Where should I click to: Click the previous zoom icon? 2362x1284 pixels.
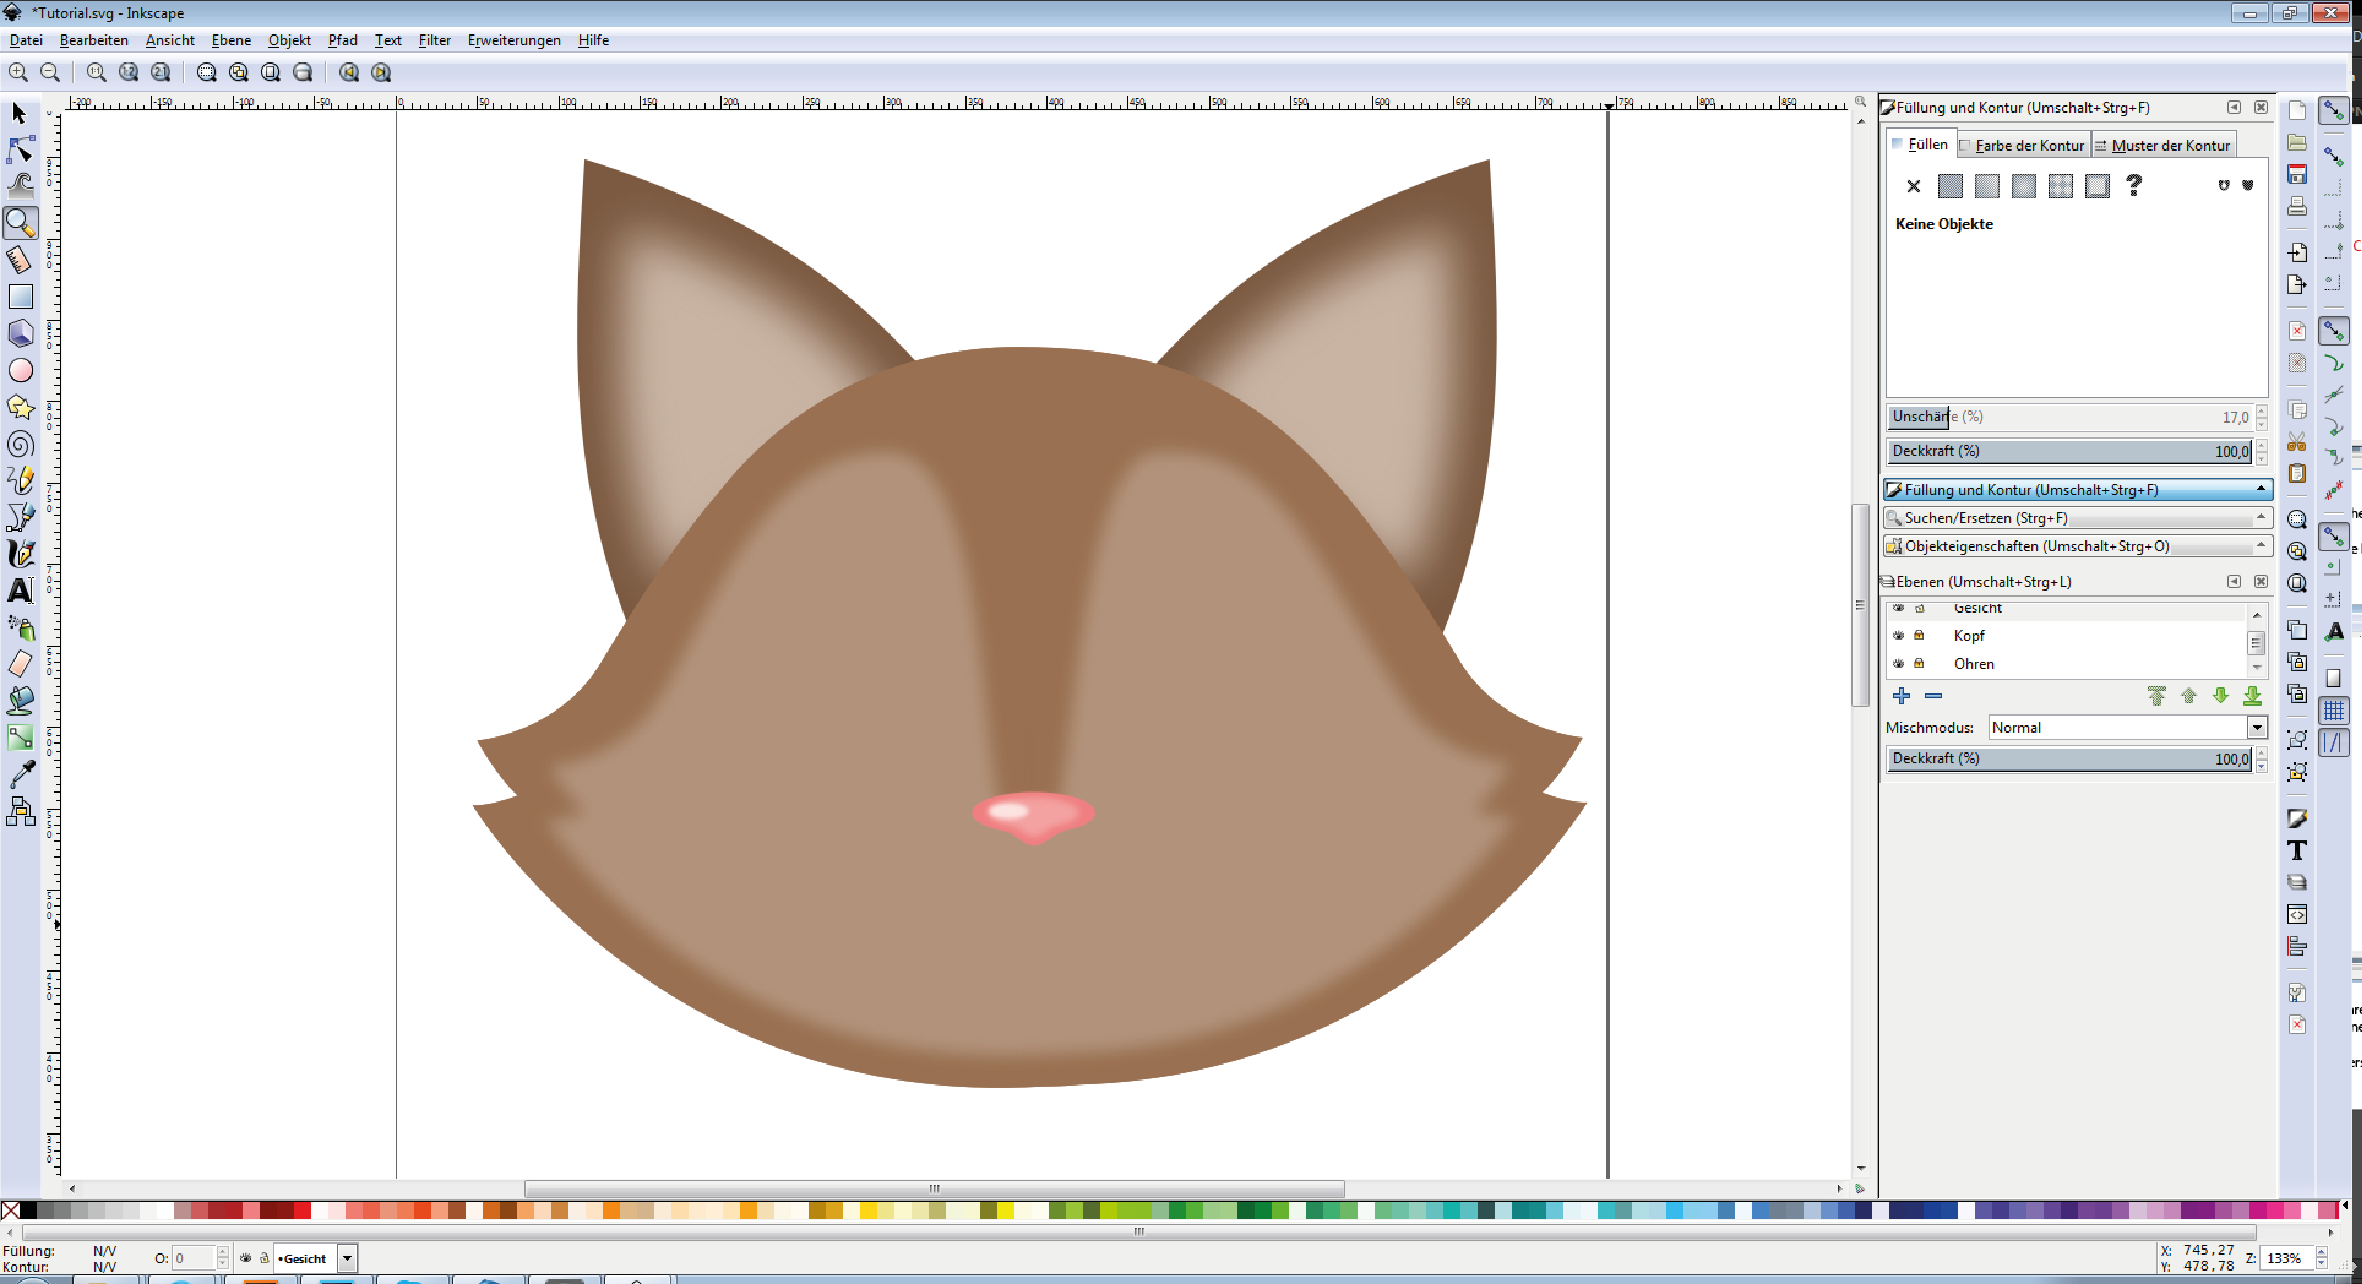[x=348, y=72]
